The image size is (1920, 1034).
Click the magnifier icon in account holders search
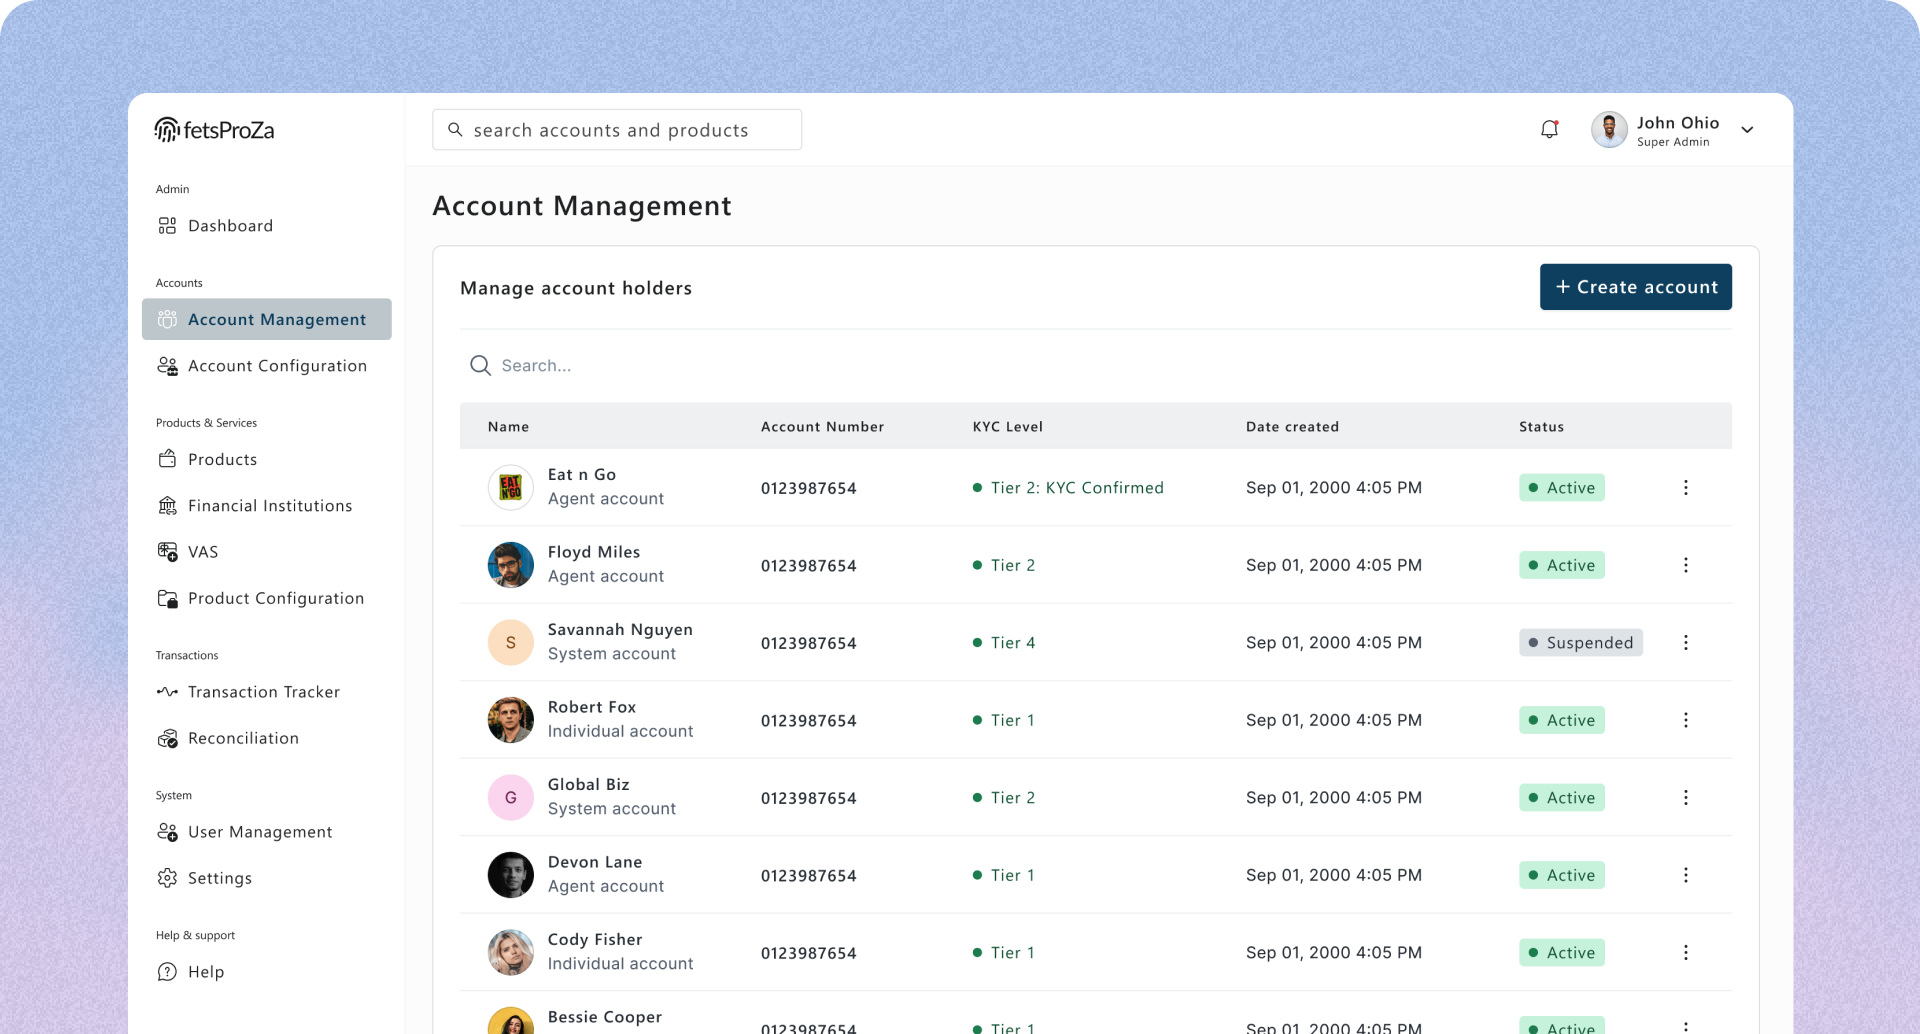pos(480,366)
